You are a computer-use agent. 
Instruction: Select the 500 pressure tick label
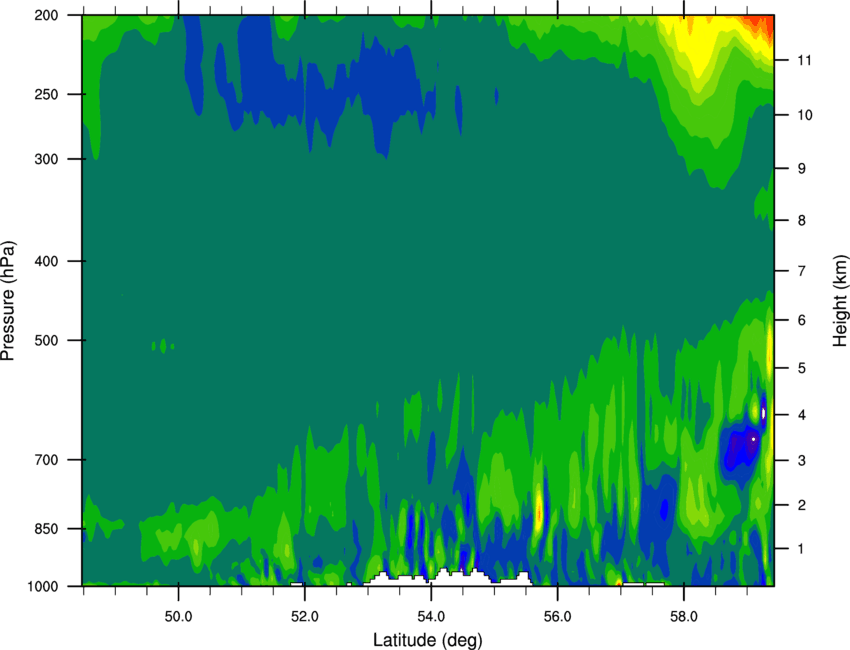coord(47,340)
